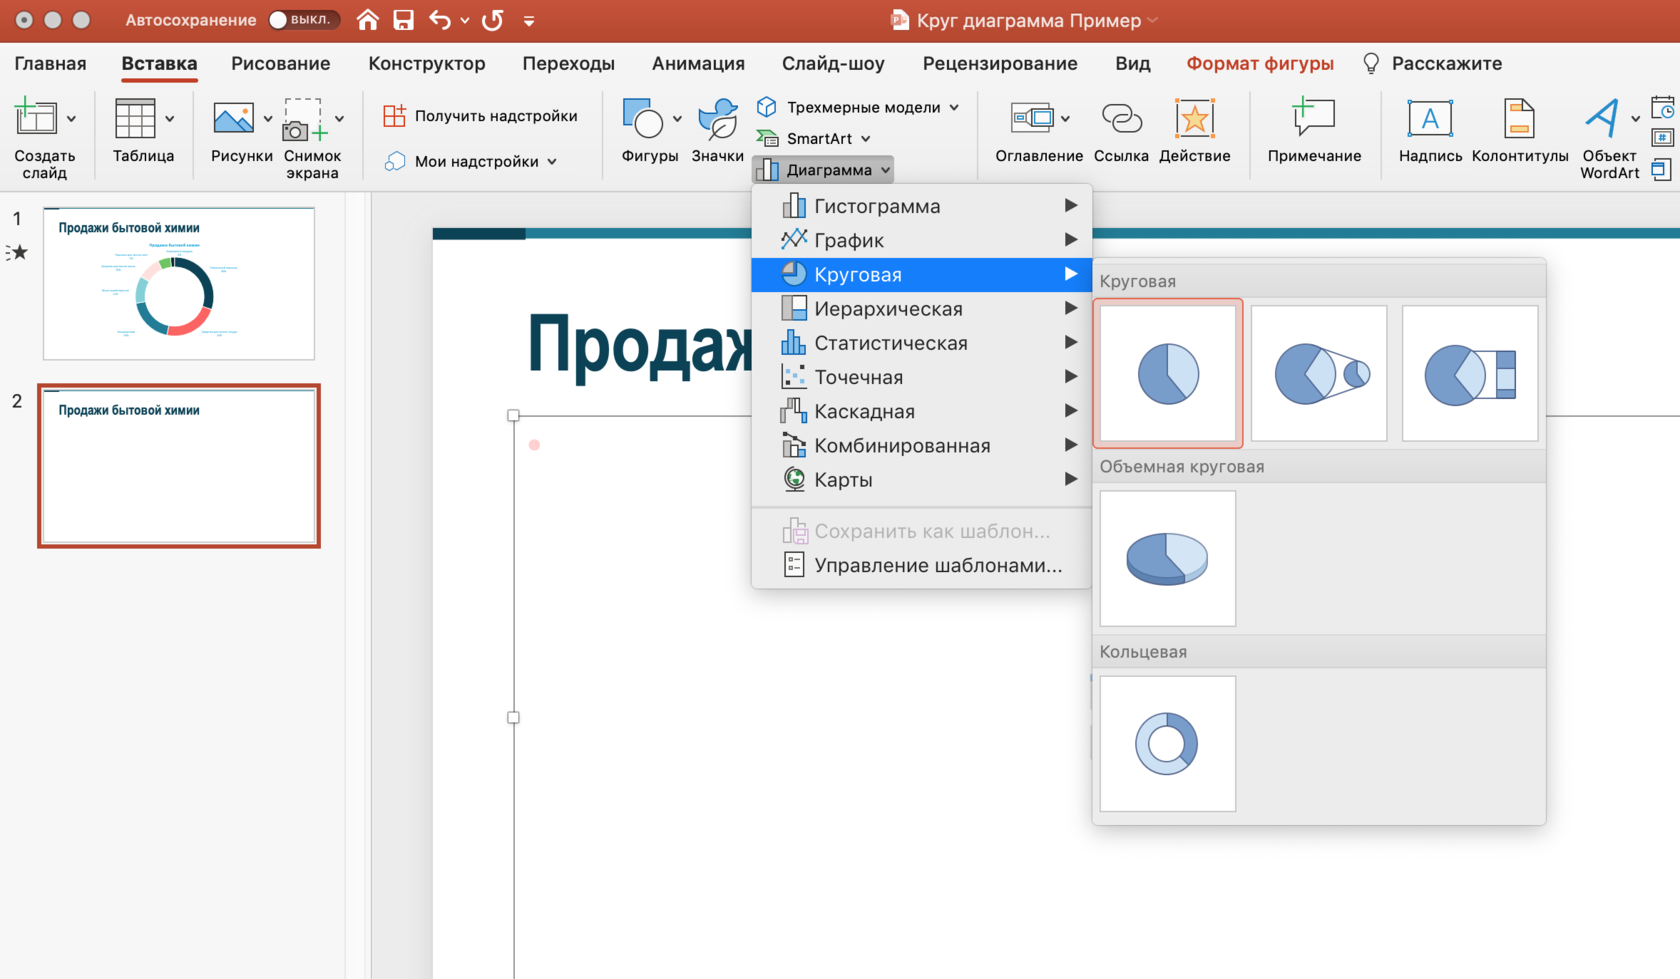
Task: Expand the Снимок экрана dropdown arrow
Action: 339,119
